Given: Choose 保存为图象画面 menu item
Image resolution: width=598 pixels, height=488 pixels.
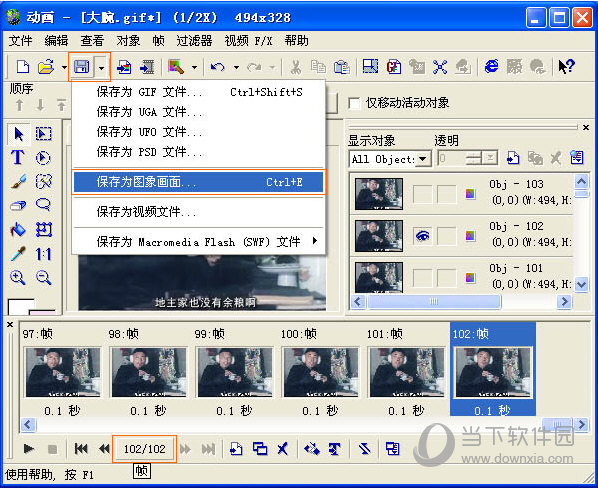Looking at the screenshot, I should [x=198, y=182].
